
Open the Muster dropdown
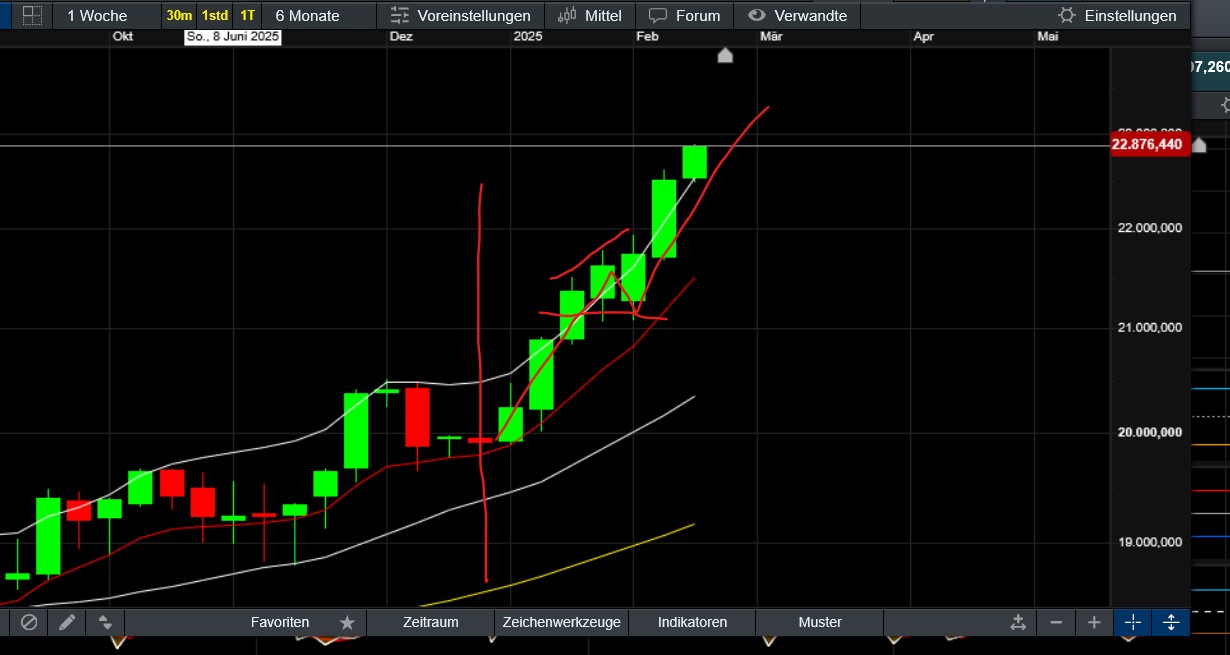[x=820, y=622]
